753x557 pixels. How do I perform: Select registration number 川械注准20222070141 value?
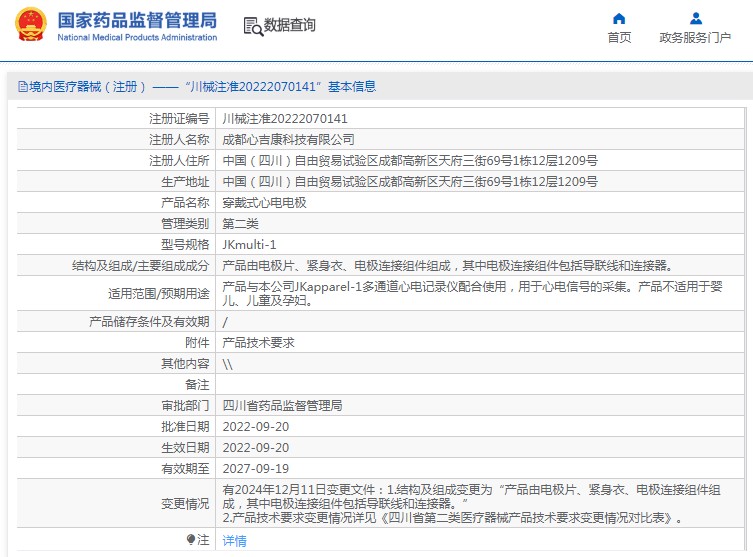click(x=285, y=119)
